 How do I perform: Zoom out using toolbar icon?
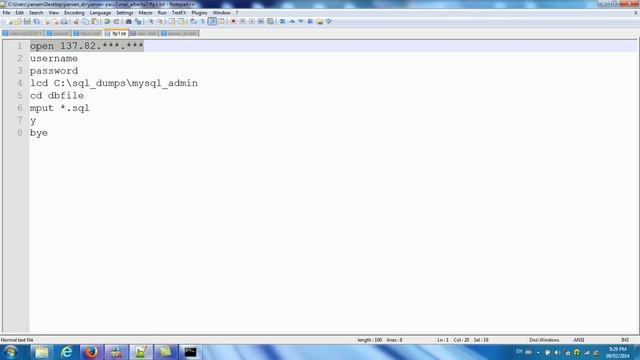160,21
